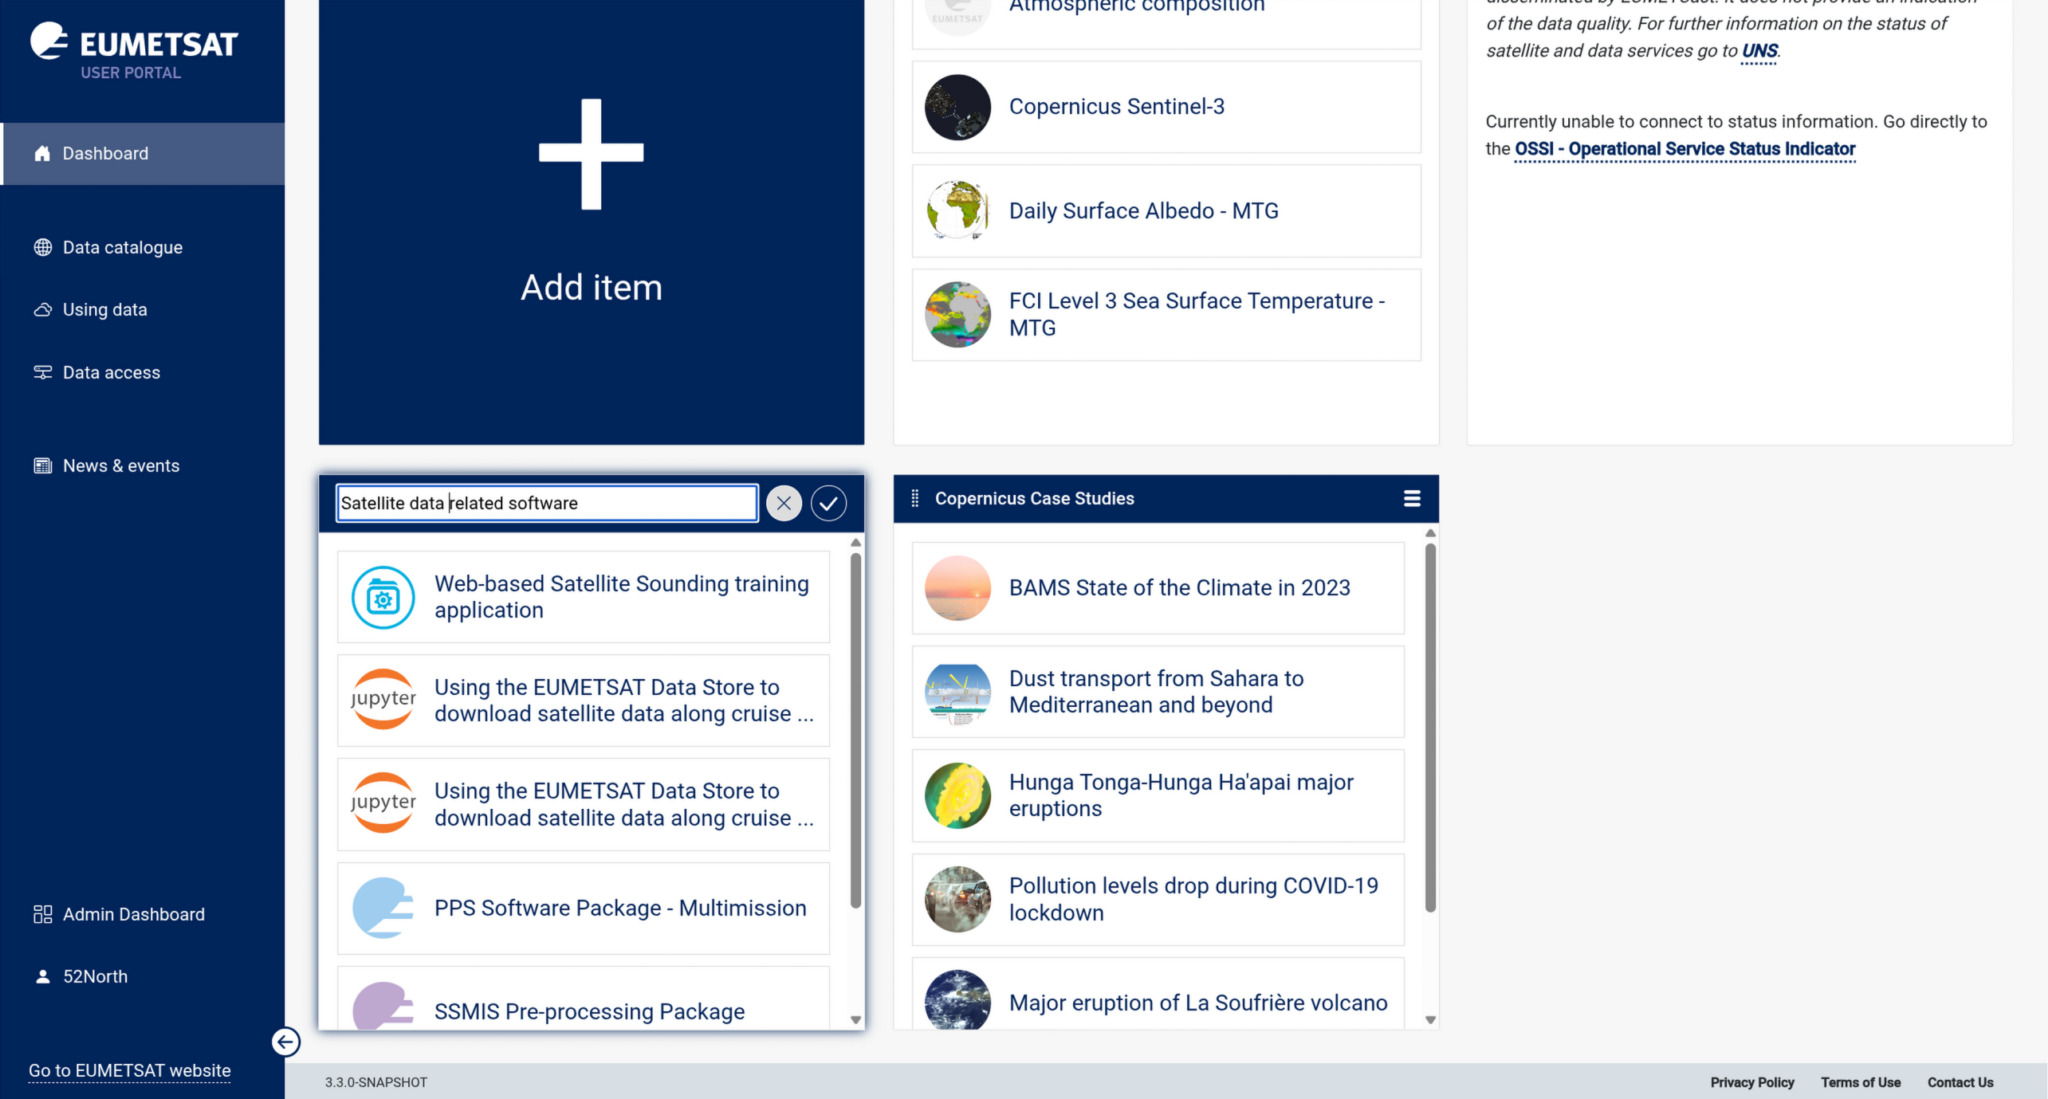Click the software widget scroll down arrow
The width and height of the screenshot is (2048, 1099).
click(x=856, y=1020)
